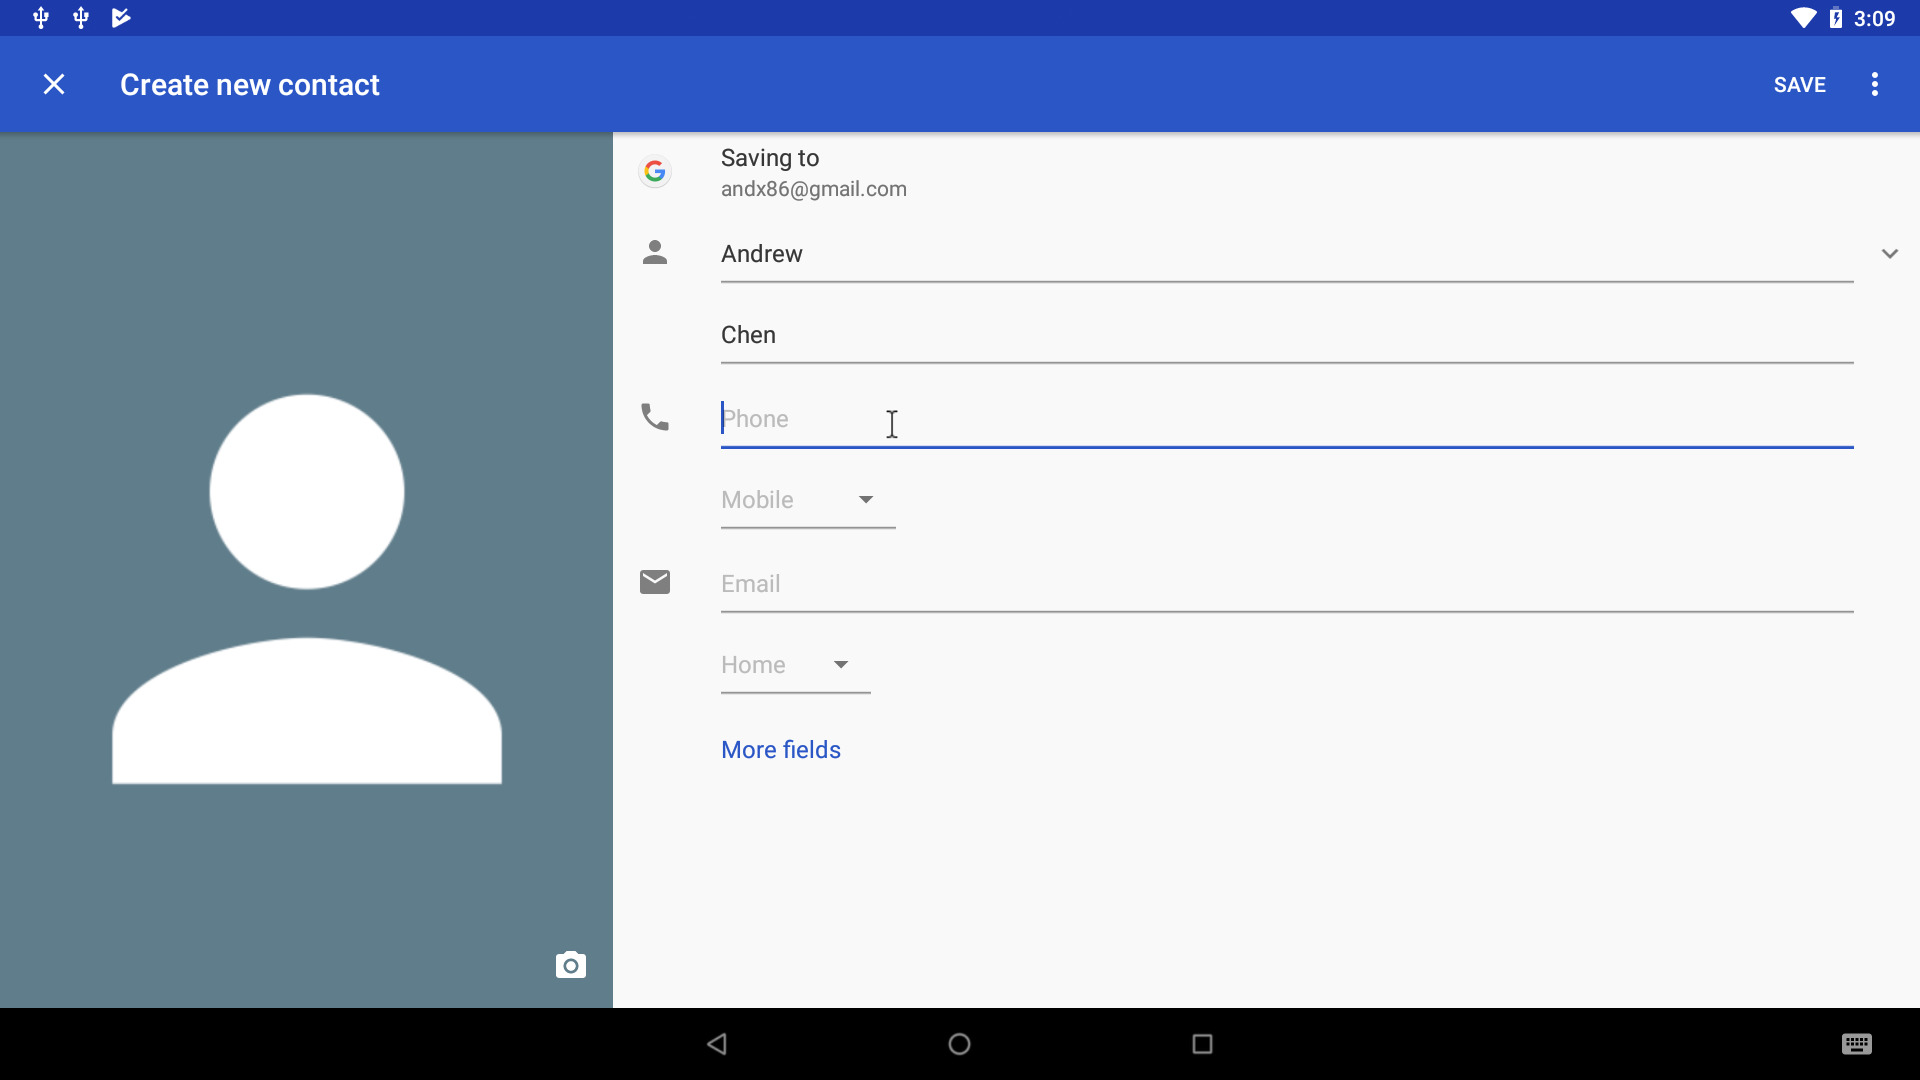Tap the camera icon to add photo

pyautogui.click(x=571, y=965)
